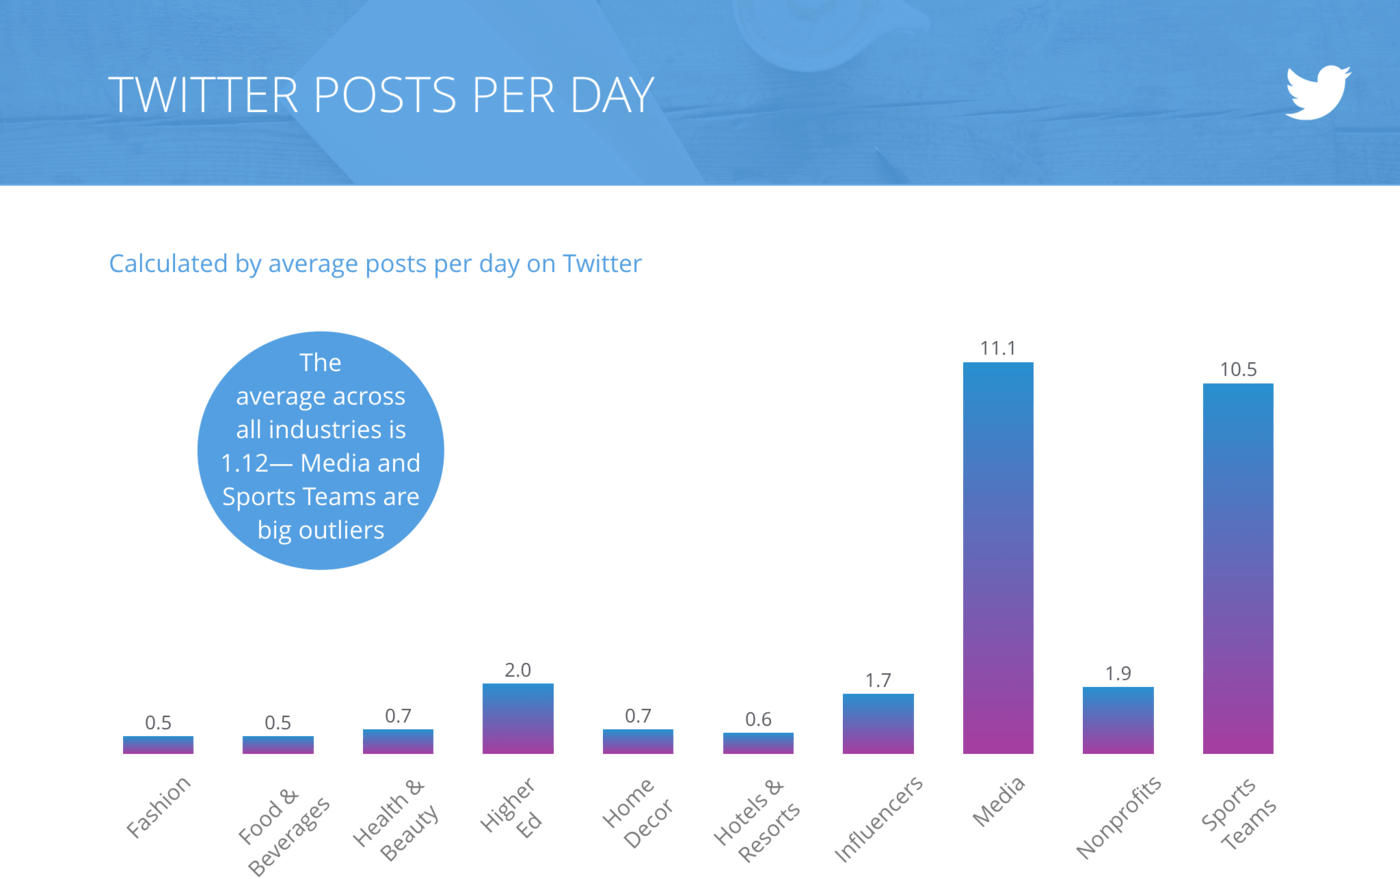This screenshot has width=1400, height=879.
Task: Click the 'Influencers' axis label
Action: [878, 819]
